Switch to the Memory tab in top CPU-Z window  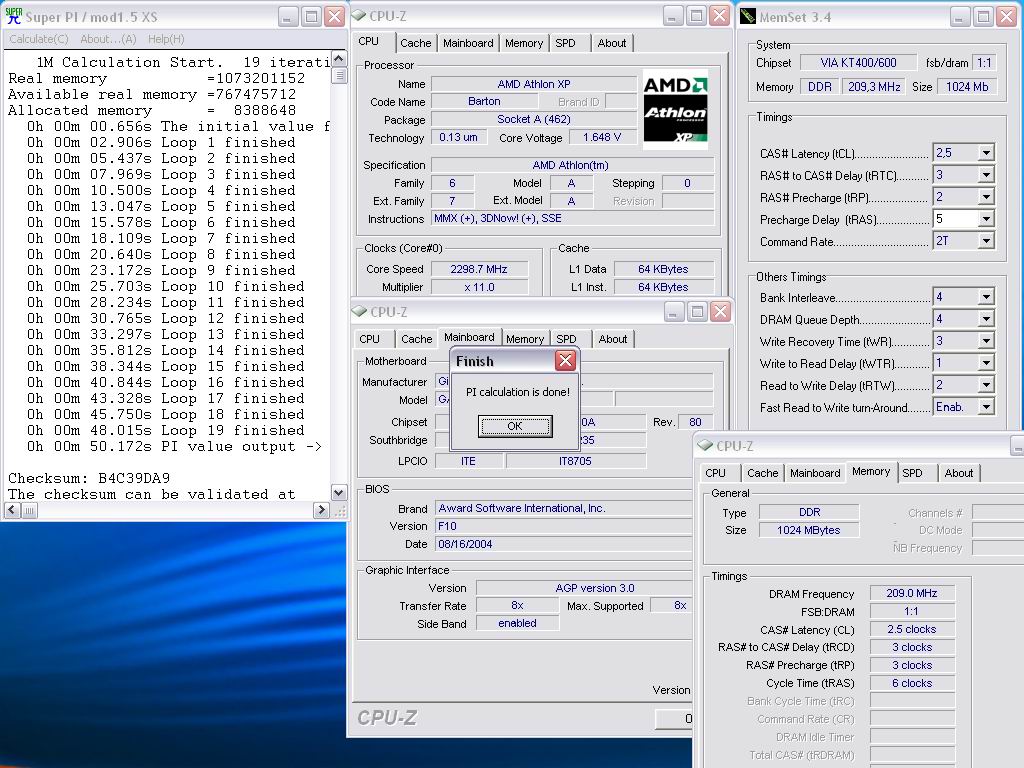point(524,43)
